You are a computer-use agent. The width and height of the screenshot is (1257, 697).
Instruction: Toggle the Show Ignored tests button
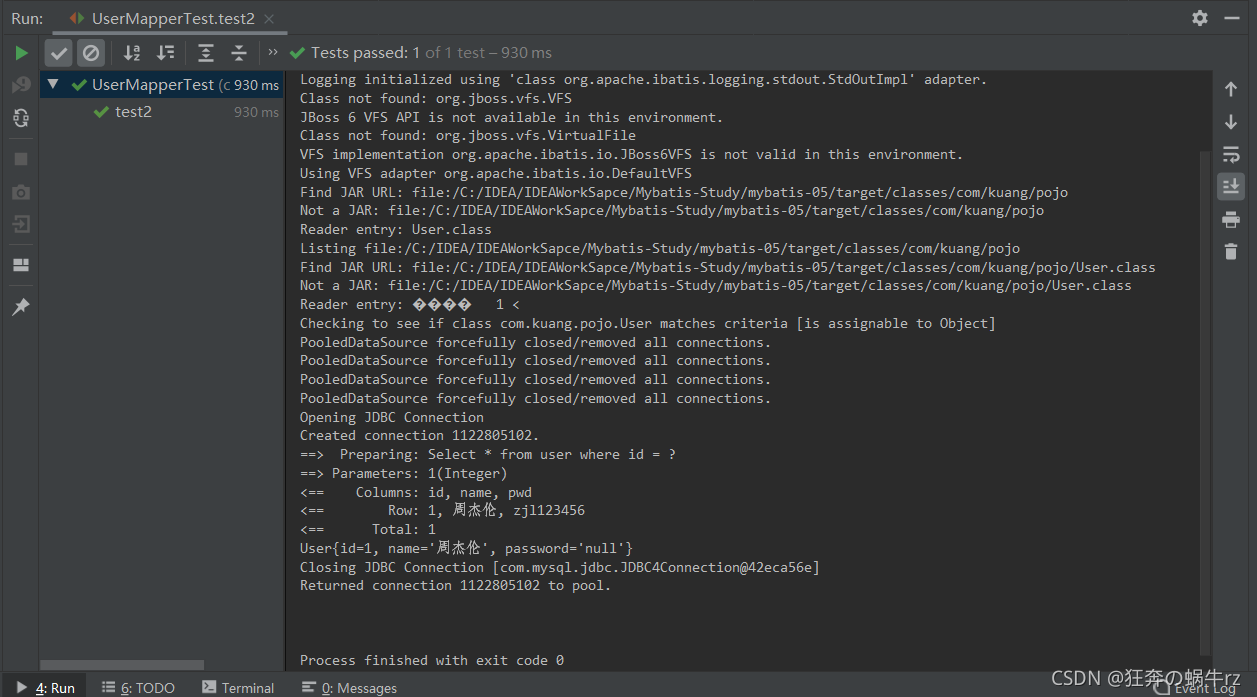pos(91,53)
